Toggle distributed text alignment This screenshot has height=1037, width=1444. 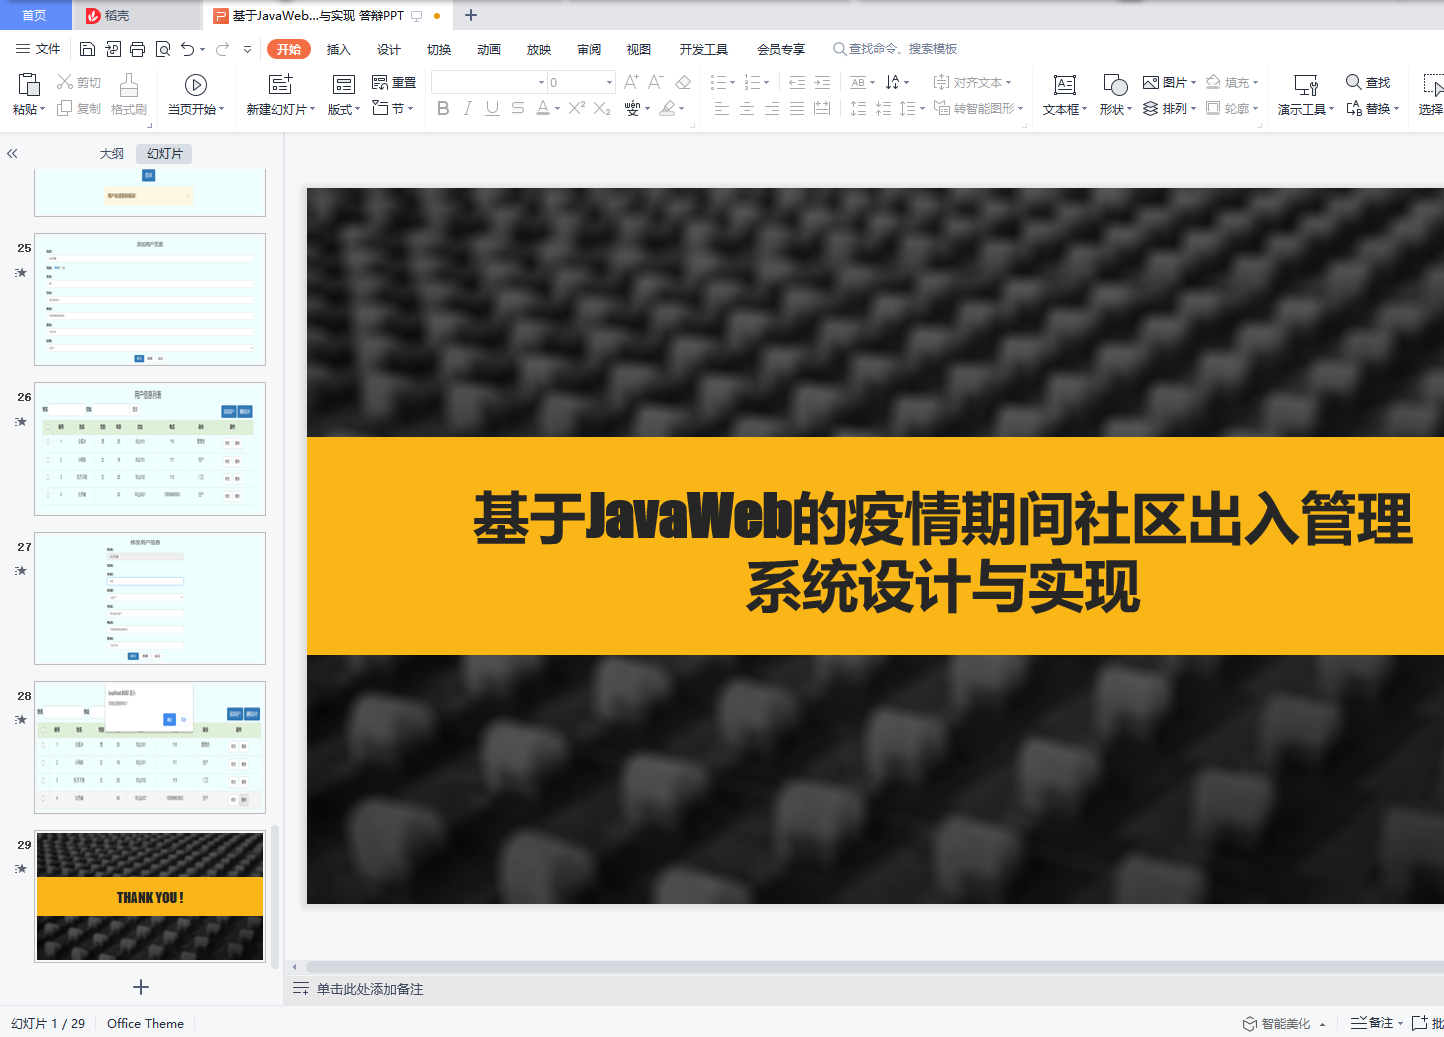click(822, 108)
